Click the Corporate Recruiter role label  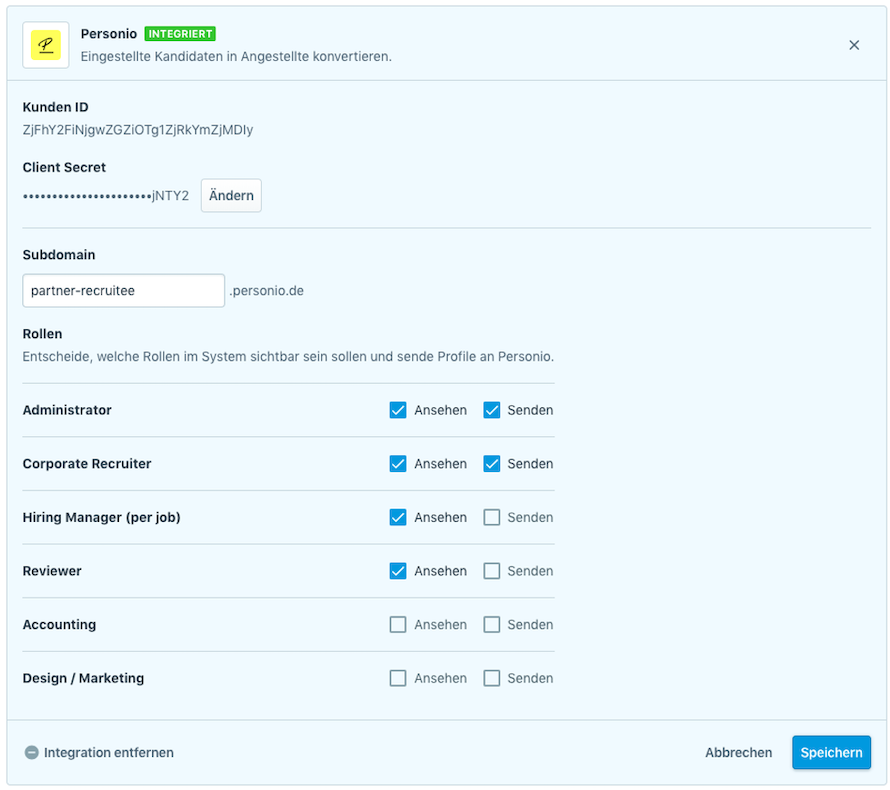coord(87,464)
